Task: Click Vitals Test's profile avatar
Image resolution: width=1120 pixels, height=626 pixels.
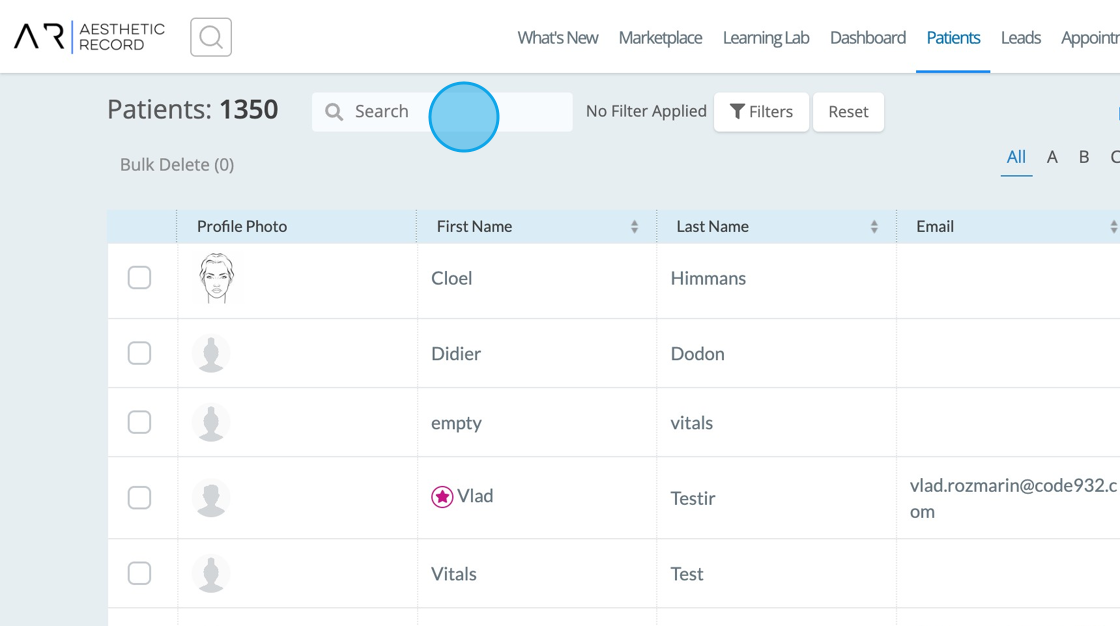Action: pos(211,574)
